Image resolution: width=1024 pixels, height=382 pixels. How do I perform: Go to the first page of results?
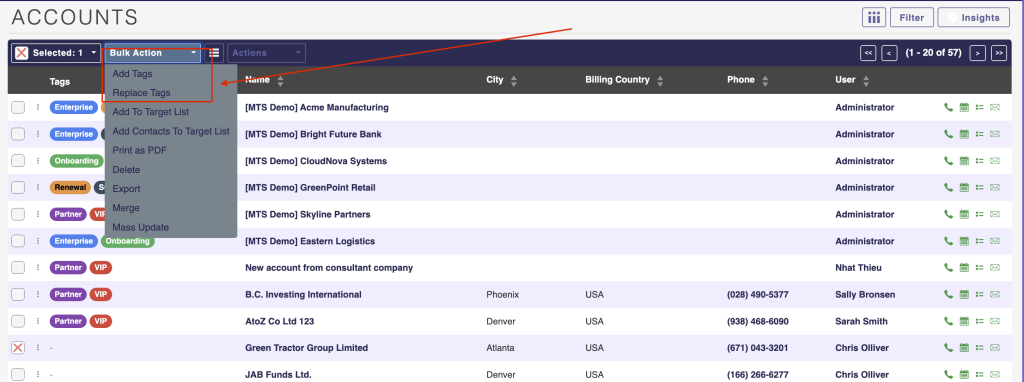point(868,53)
